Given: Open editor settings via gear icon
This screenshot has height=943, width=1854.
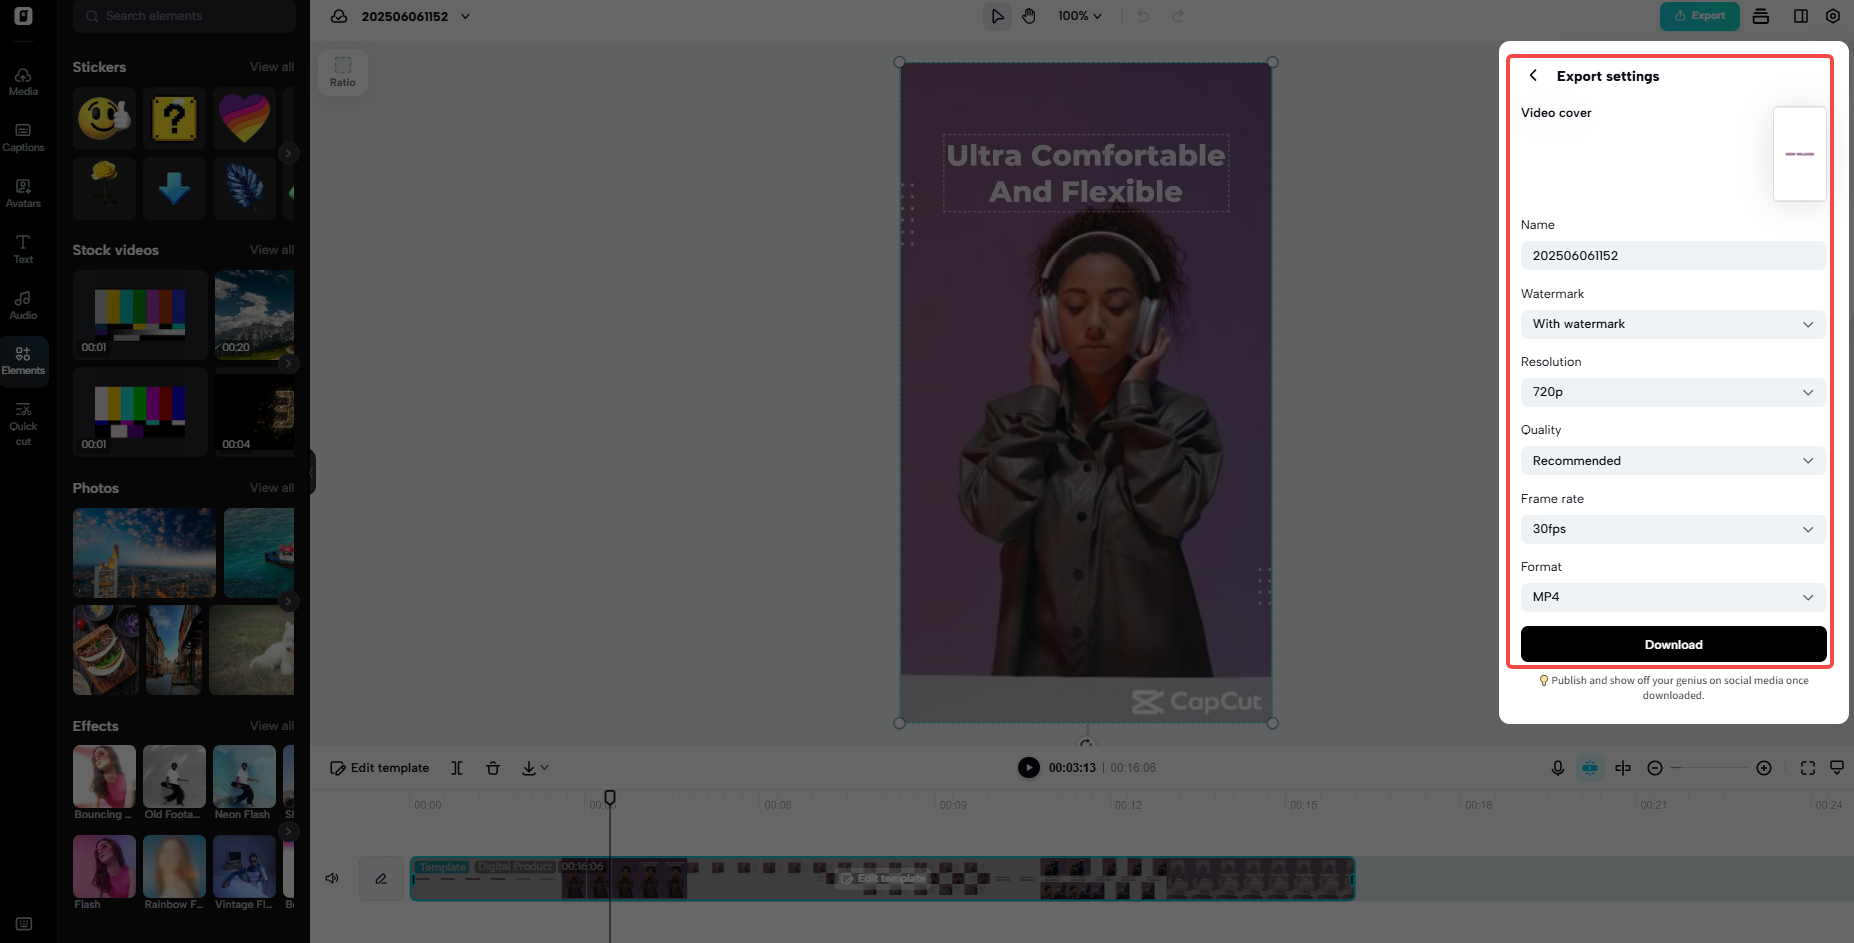Looking at the screenshot, I should pos(1833,16).
